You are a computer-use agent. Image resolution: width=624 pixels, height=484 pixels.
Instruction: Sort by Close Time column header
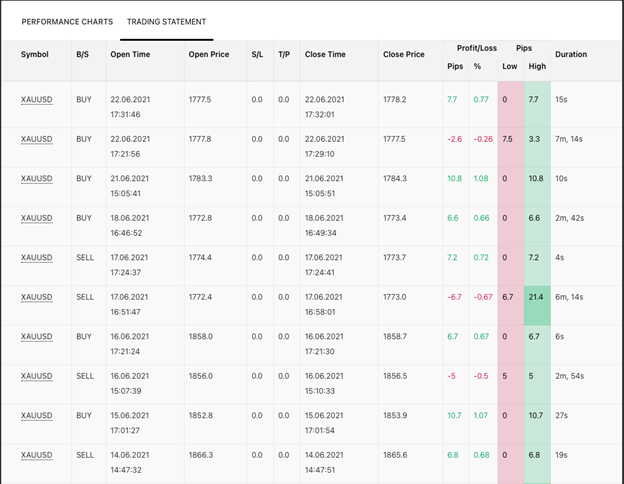click(327, 54)
